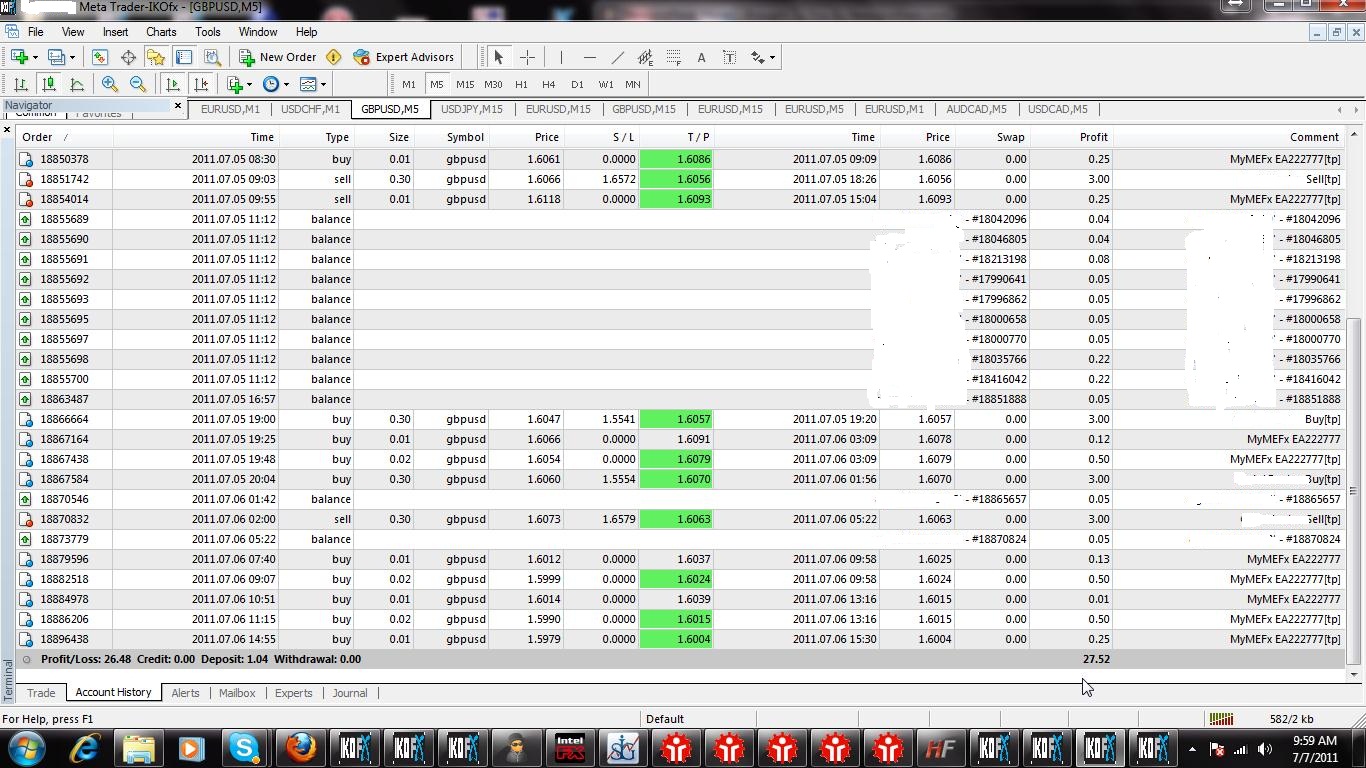The width and height of the screenshot is (1366, 768).
Task: Draw a horizontal line tool
Action: pyautogui.click(x=589, y=57)
